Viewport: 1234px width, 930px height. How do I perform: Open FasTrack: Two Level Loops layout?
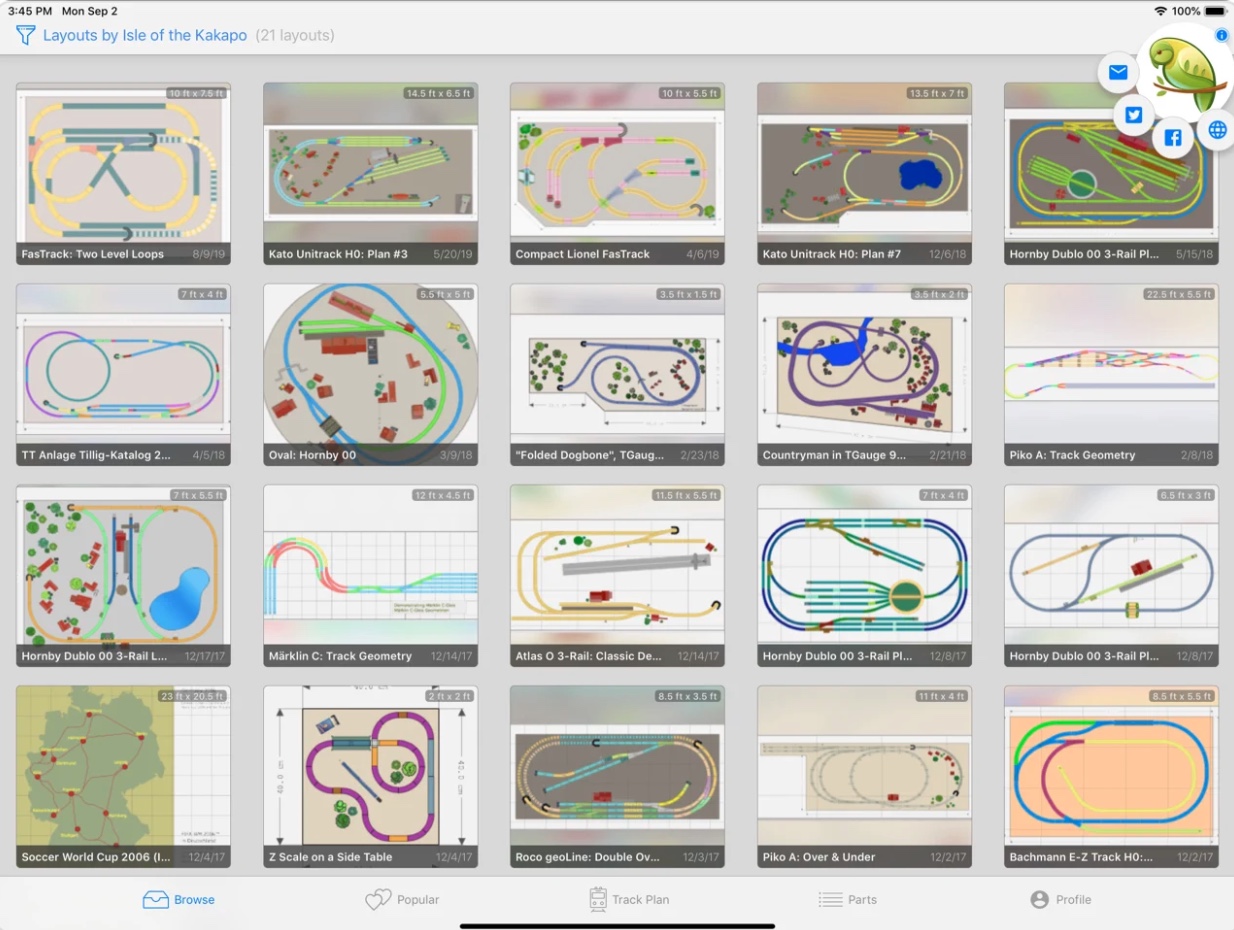pos(123,174)
